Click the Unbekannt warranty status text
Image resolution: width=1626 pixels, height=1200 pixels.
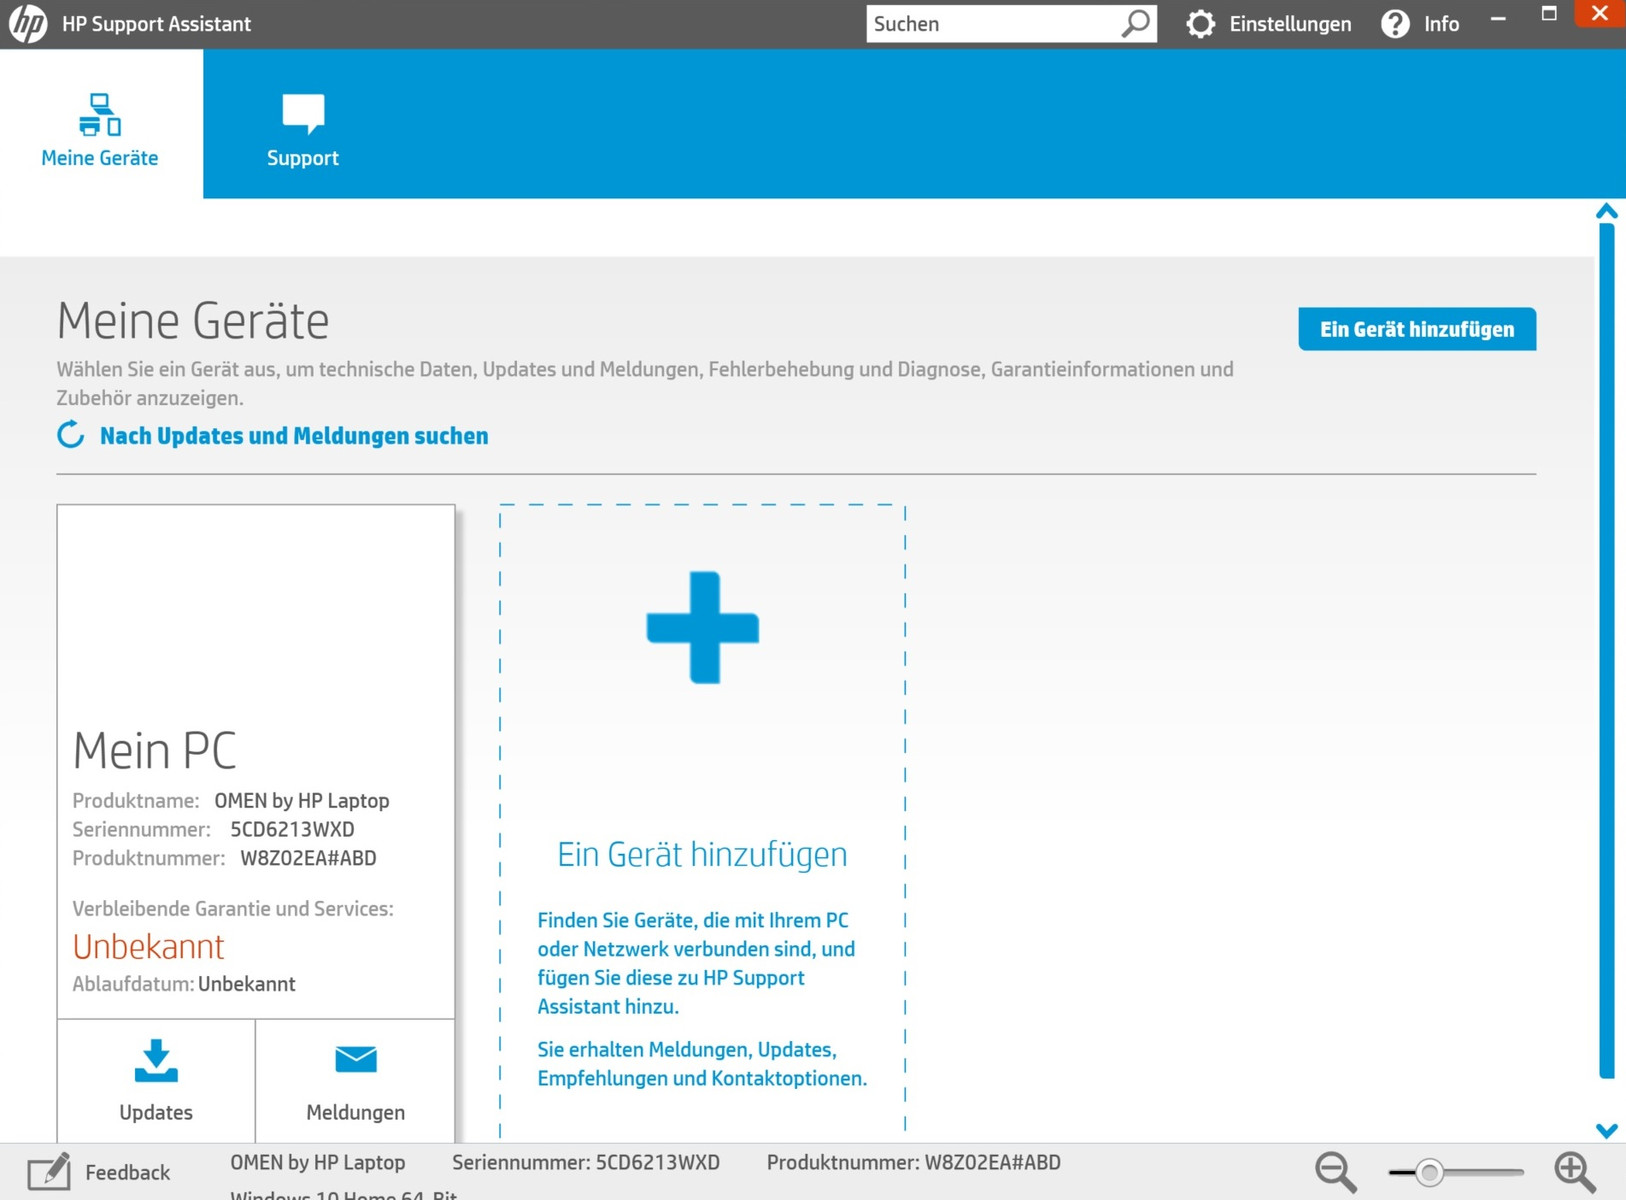[148, 947]
